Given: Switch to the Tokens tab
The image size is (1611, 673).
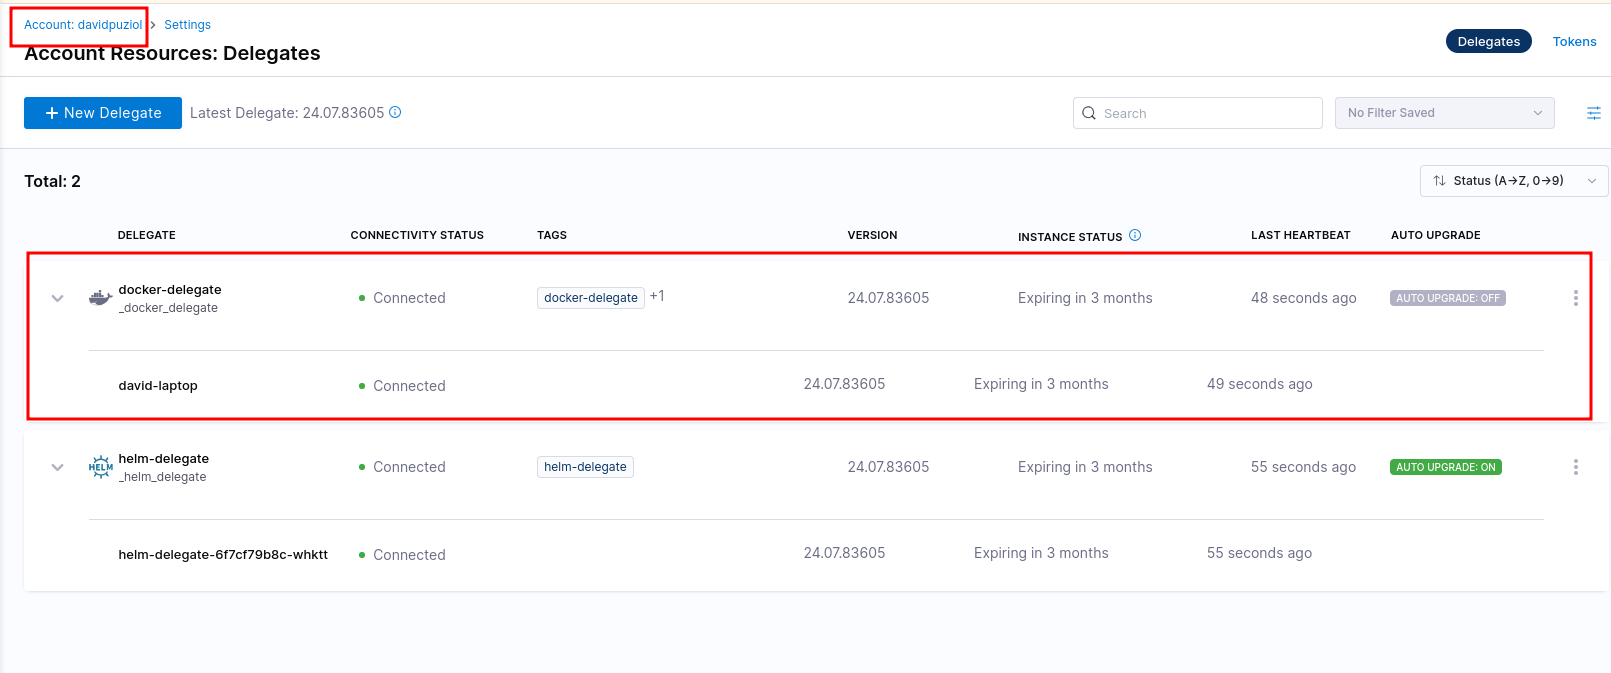Looking at the screenshot, I should [x=1574, y=41].
